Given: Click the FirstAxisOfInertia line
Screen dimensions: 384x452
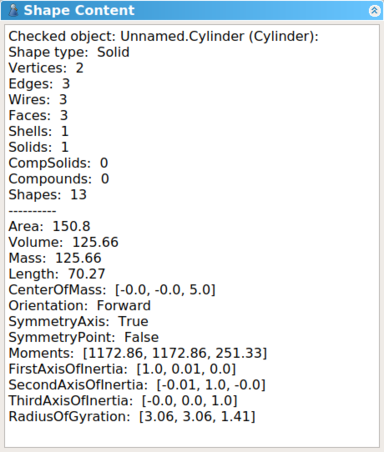Looking at the screenshot, I should click(122, 369).
